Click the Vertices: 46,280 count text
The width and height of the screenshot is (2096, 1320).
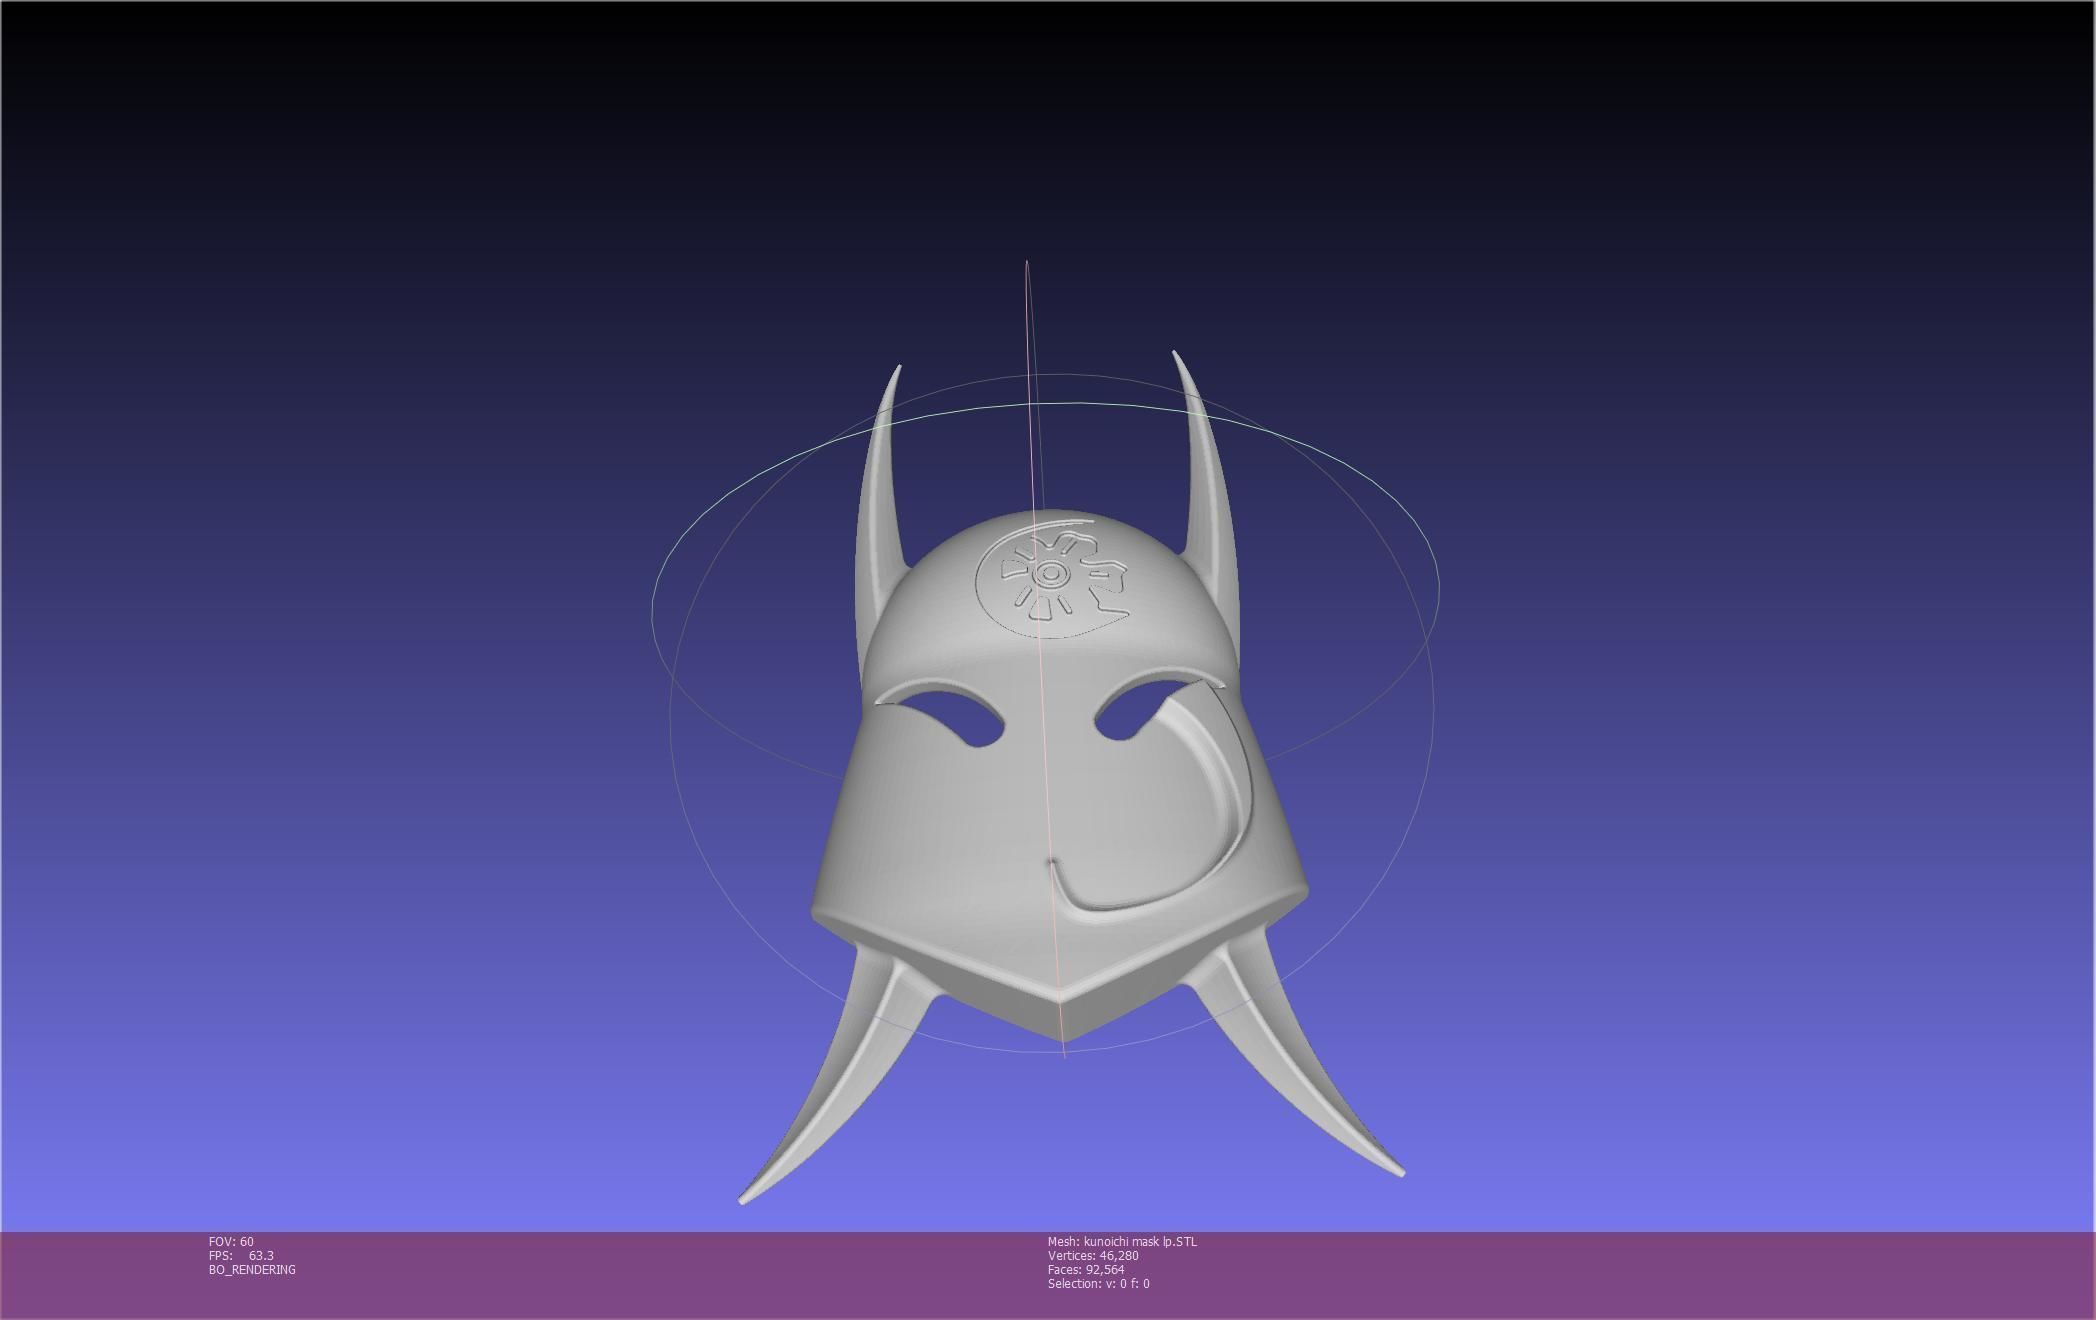coord(1092,1255)
